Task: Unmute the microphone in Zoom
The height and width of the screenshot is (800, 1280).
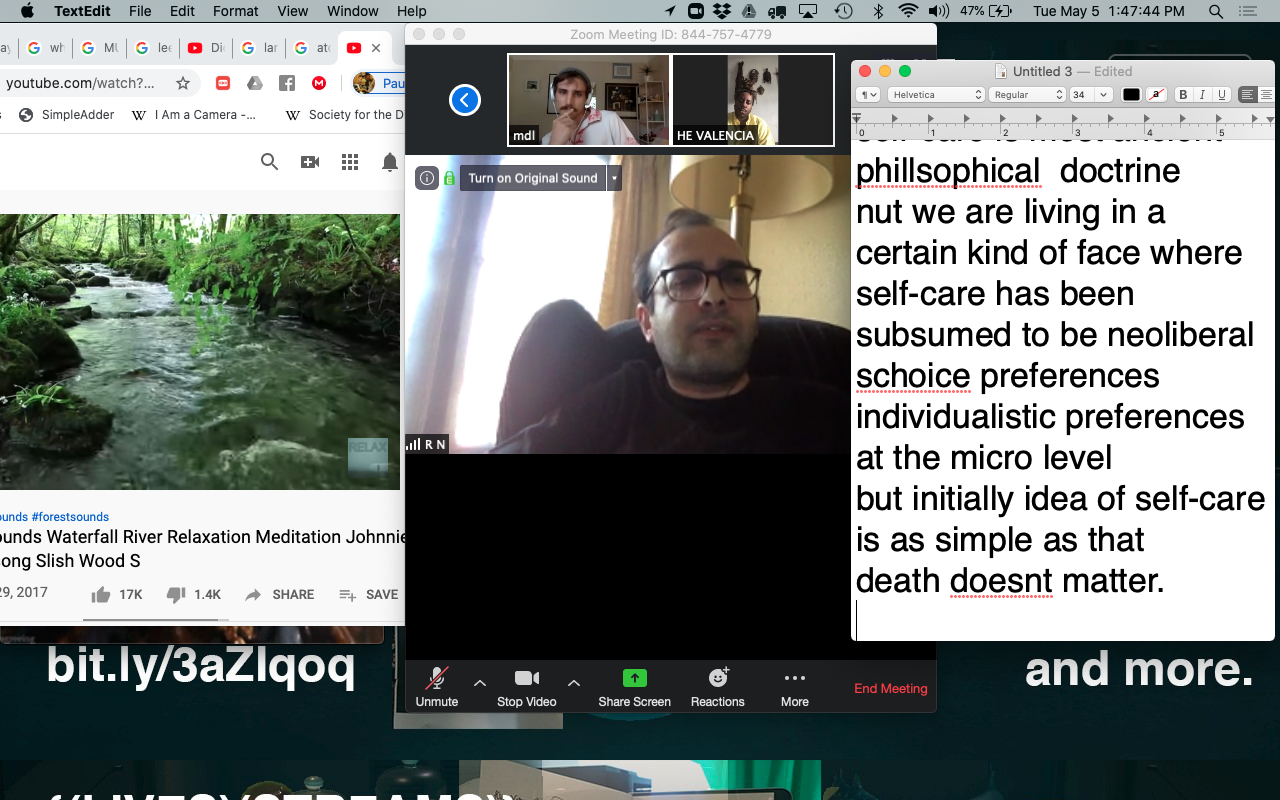Action: [x=436, y=687]
